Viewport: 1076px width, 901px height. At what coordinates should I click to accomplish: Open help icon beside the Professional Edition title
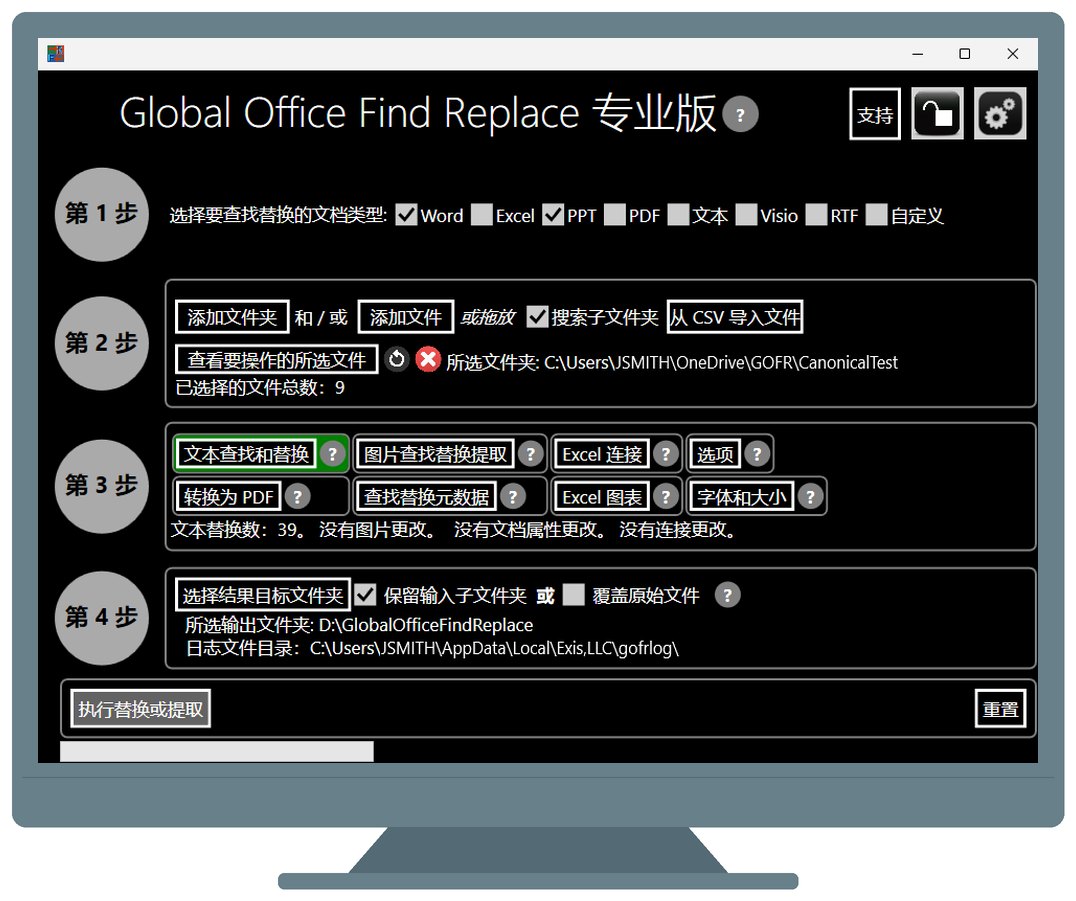coord(740,115)
